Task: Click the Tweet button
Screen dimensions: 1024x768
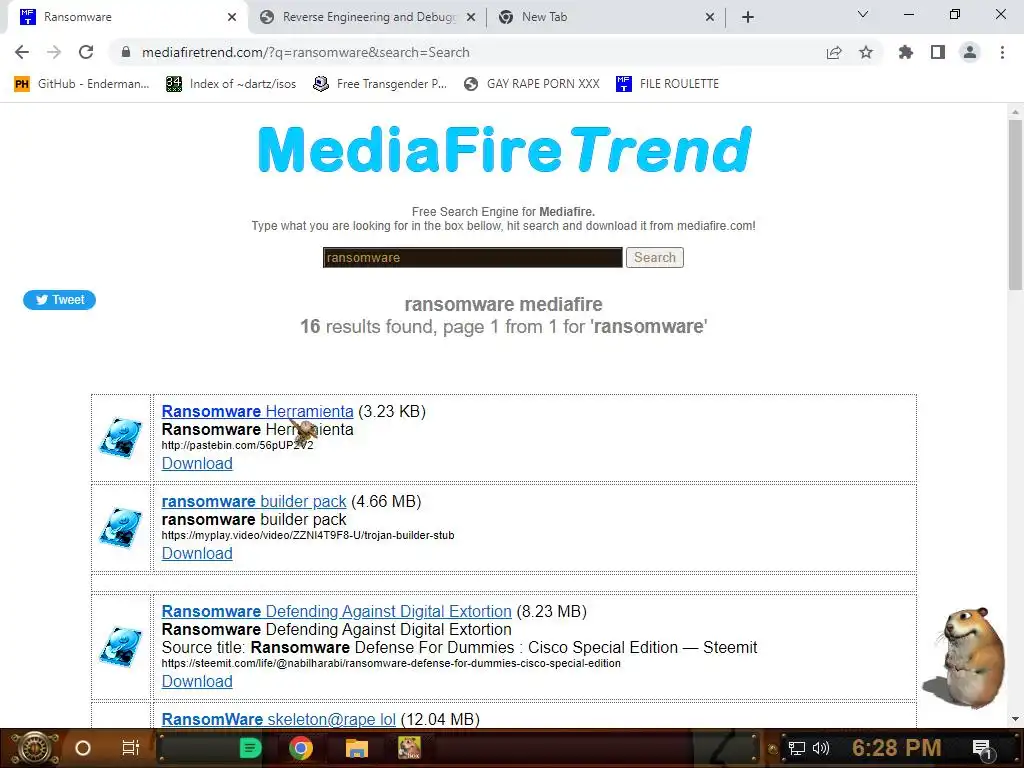Action: [x=59, y=300]
